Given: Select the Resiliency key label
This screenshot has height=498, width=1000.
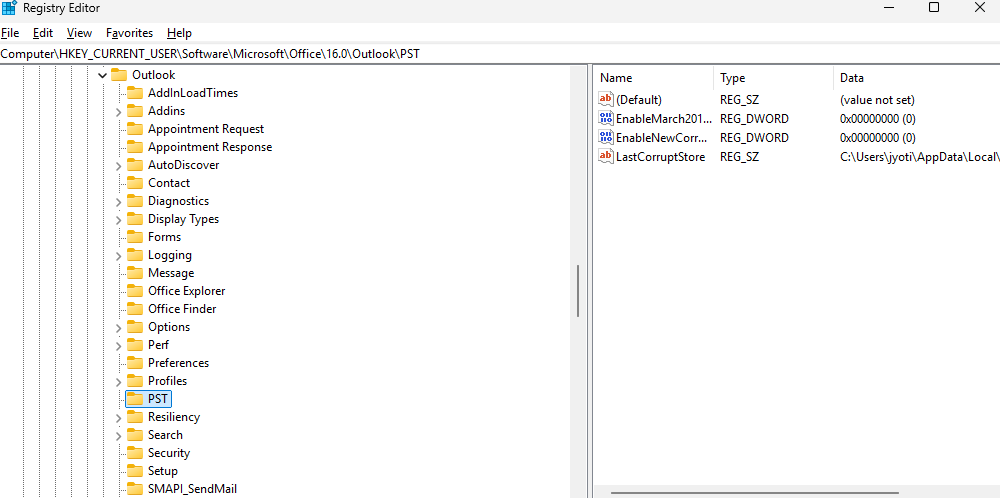Looking at the screenshot, I should (x=173, y=417).
